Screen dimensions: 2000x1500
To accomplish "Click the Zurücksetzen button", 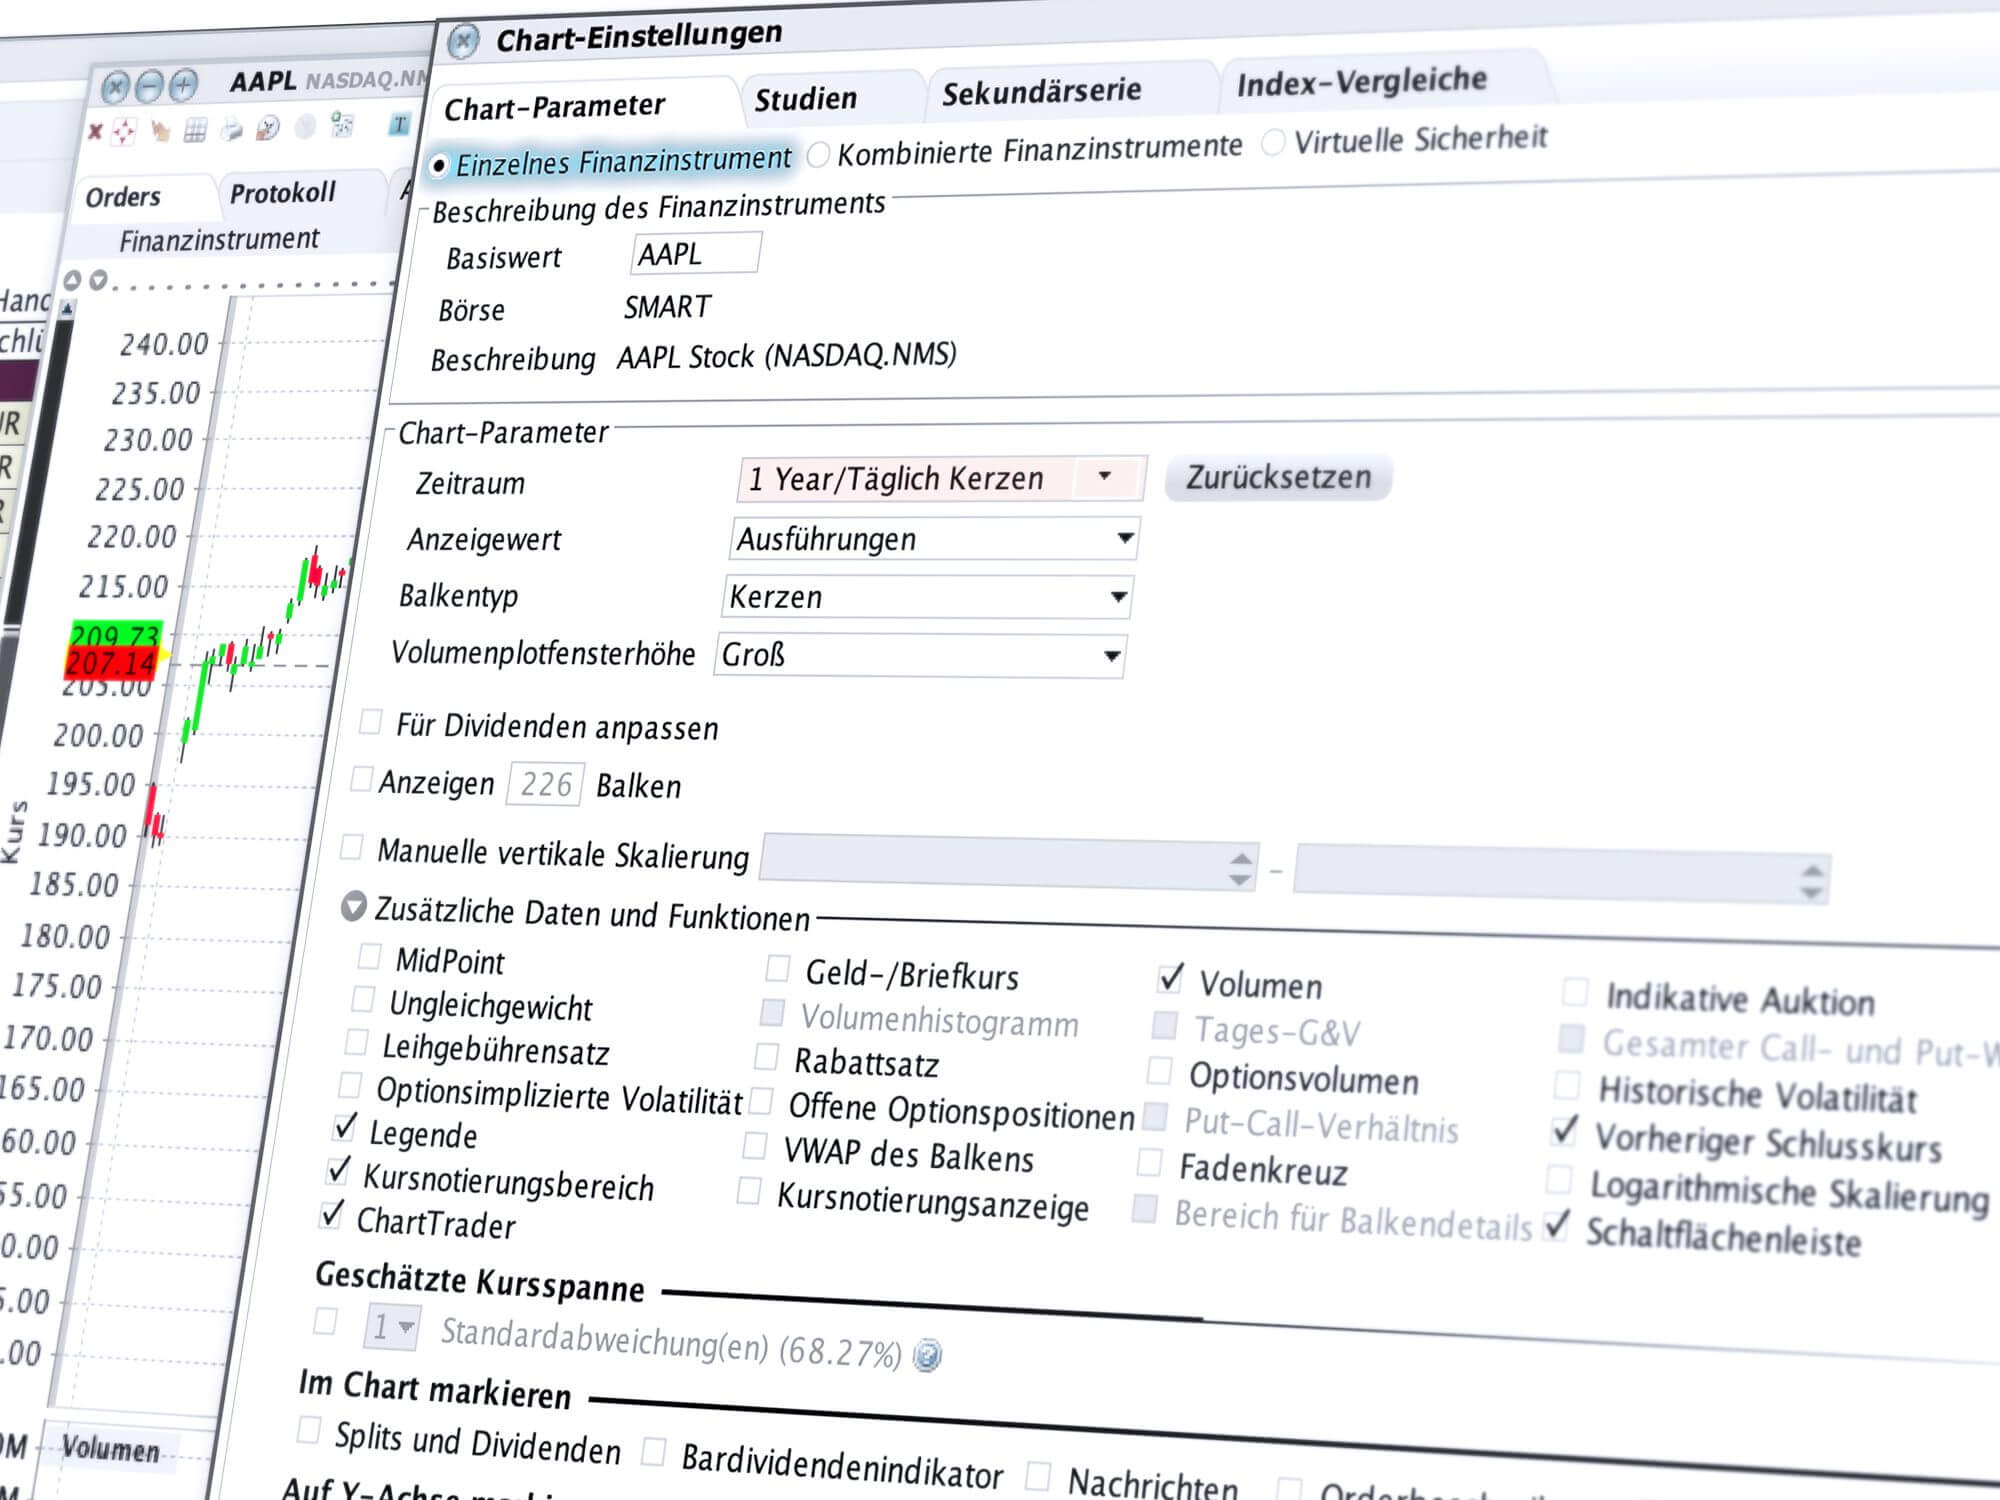I will tap(1278, 478).
